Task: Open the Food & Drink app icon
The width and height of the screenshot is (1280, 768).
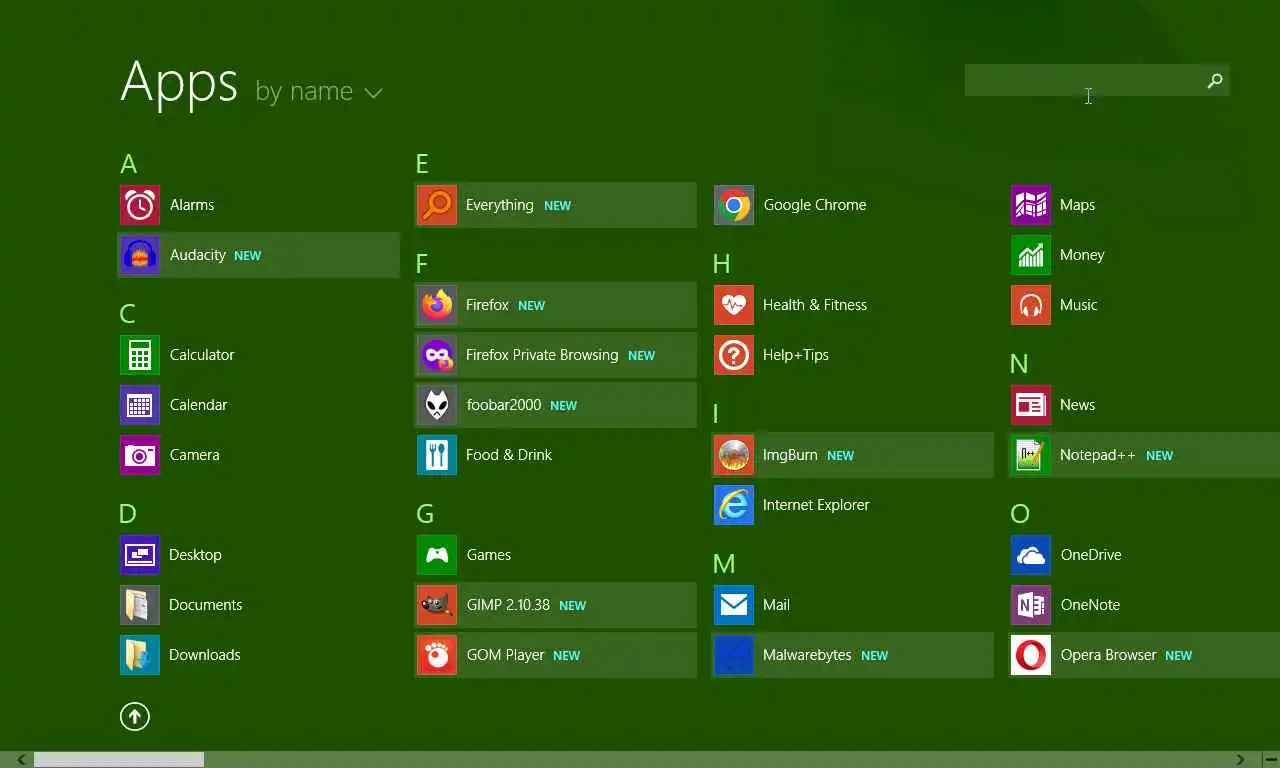Action: [x=437, y=455]
